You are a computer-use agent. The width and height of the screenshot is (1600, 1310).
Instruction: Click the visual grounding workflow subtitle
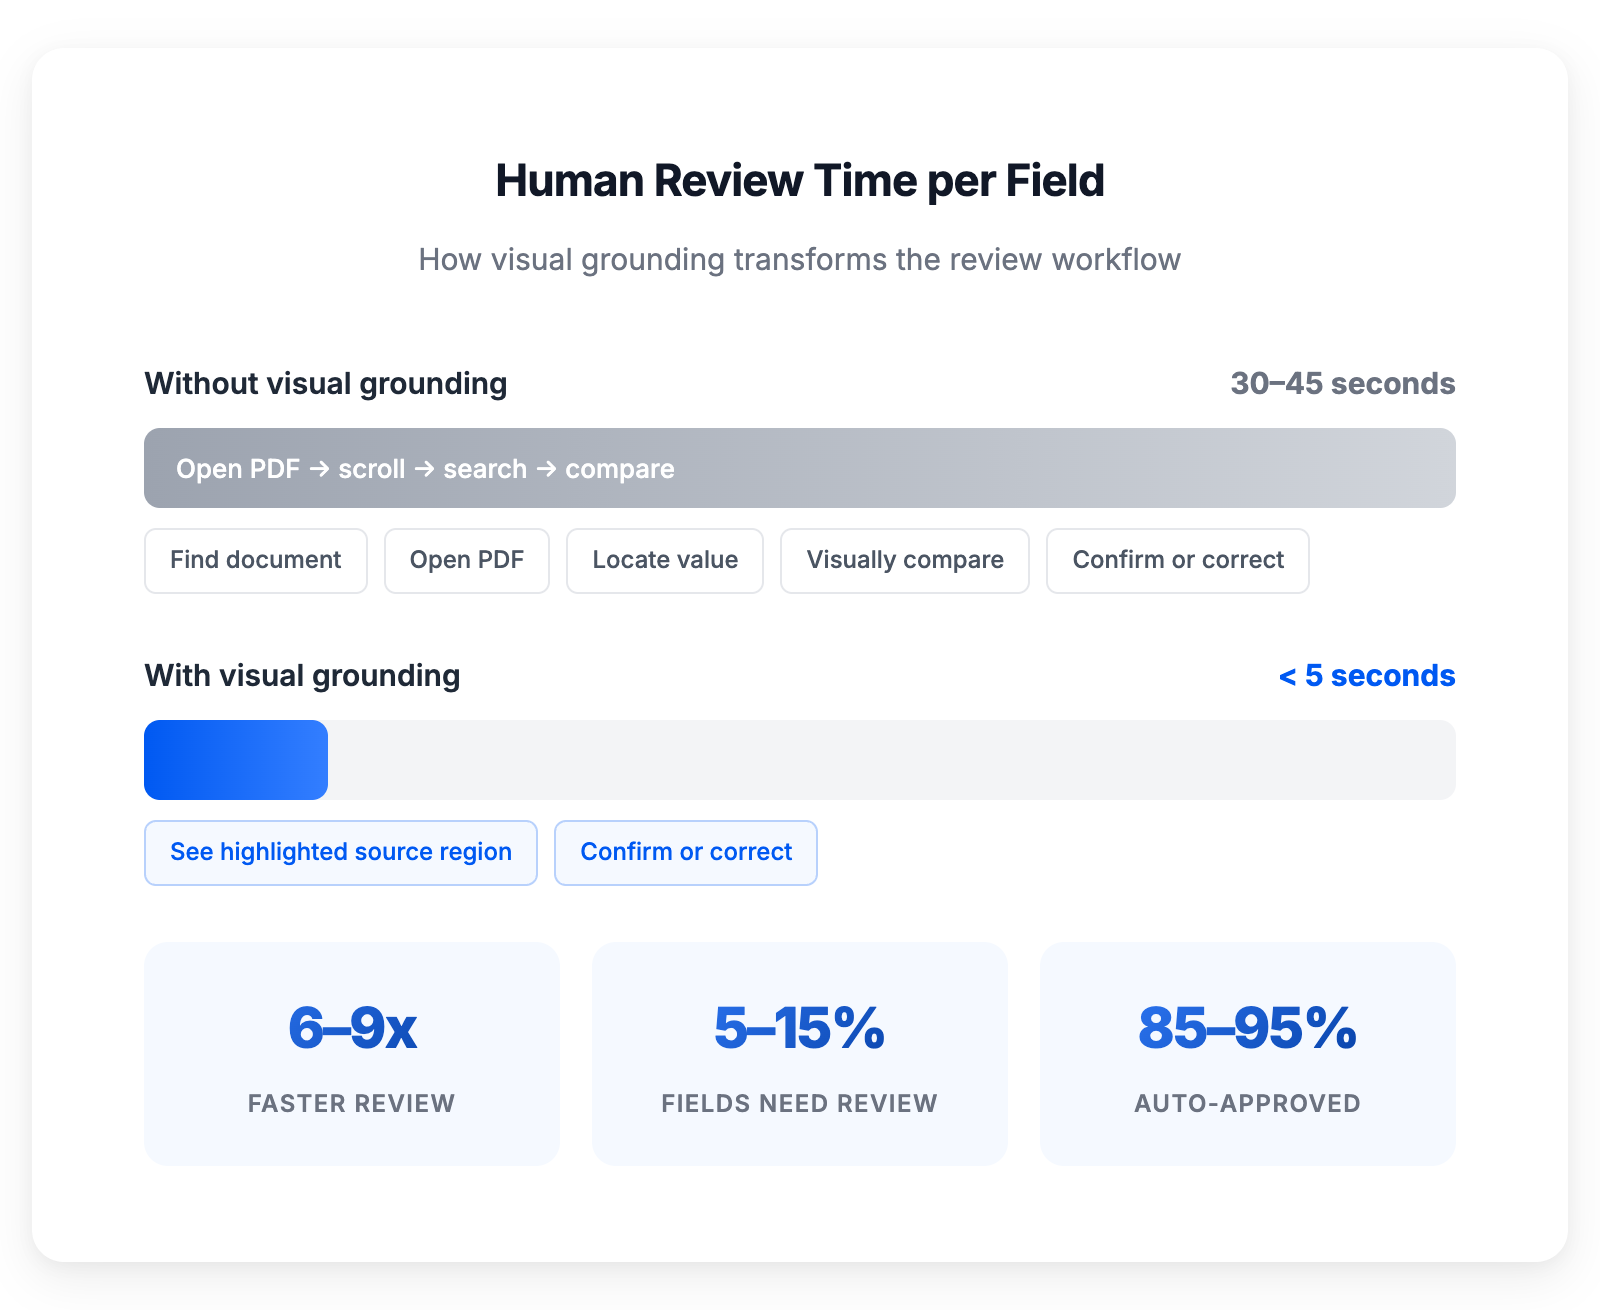(800, 260)
